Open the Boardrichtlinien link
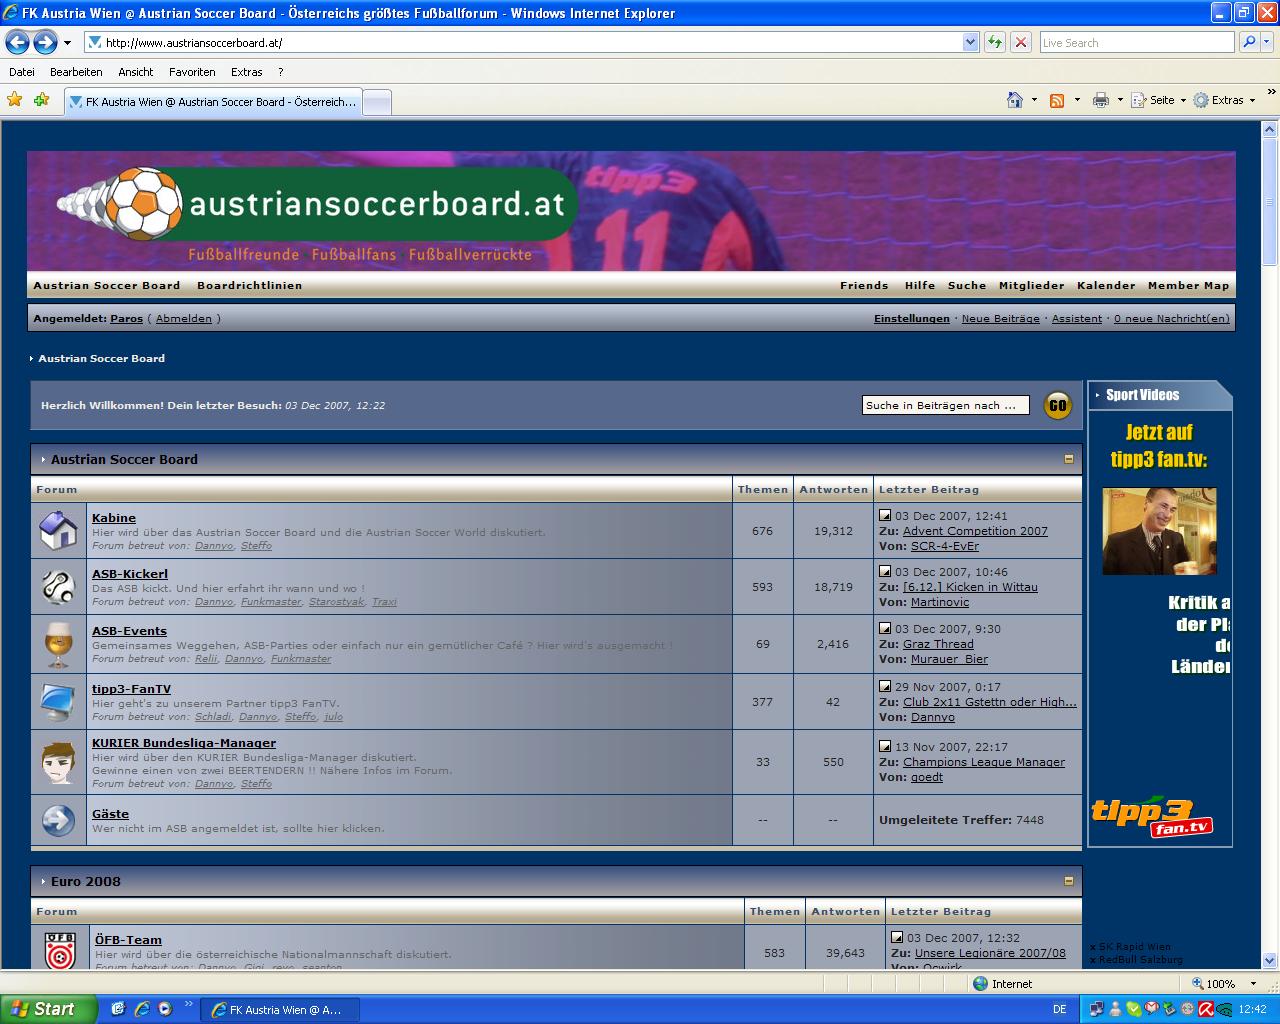Screen dimensions: 1280x1024 [x=249, y=285]
